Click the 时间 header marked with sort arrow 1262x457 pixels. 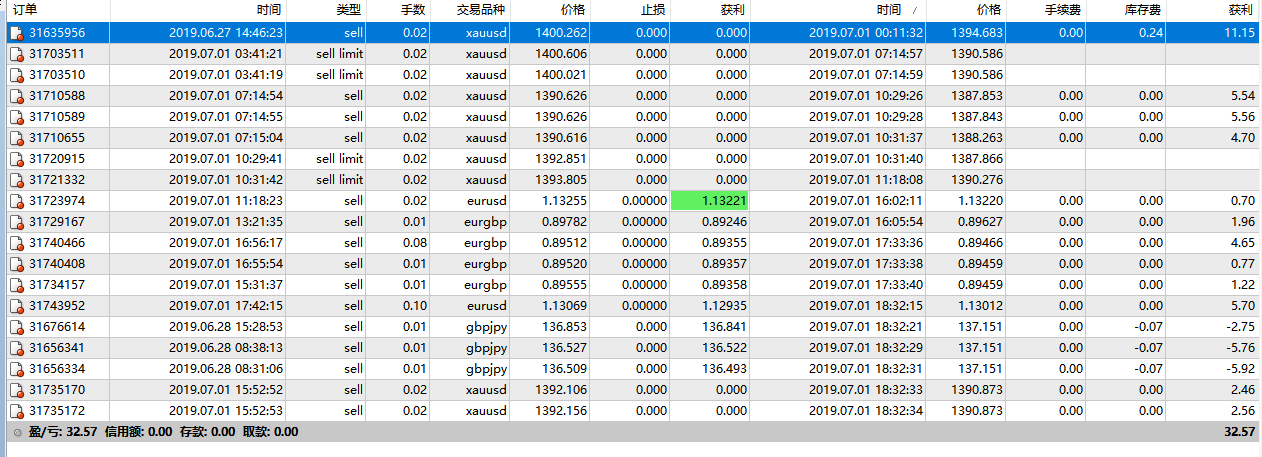(889, 10)
